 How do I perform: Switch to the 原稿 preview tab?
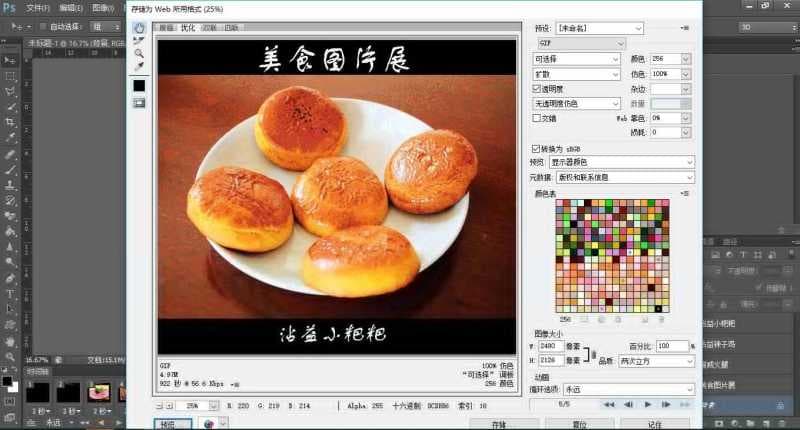tap(166, 28)
